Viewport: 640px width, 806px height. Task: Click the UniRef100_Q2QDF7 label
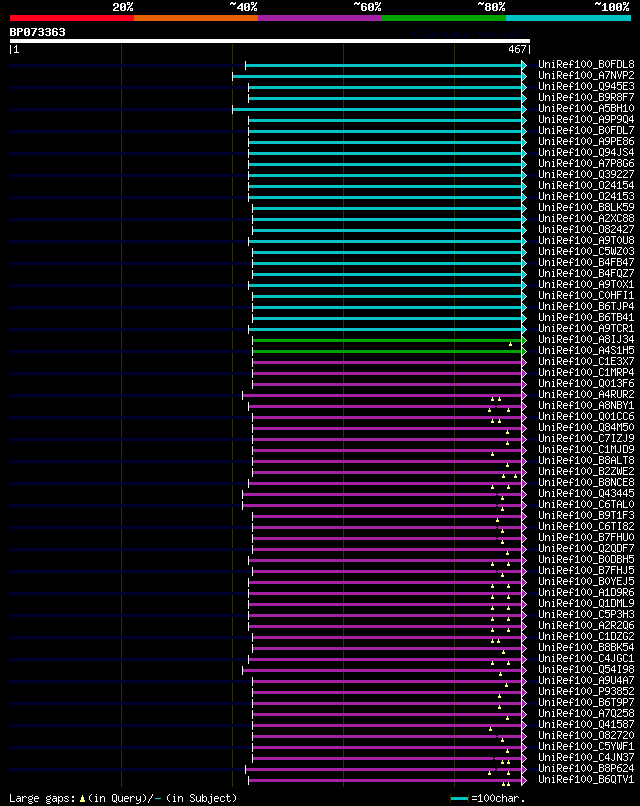[x=586, y=548]
